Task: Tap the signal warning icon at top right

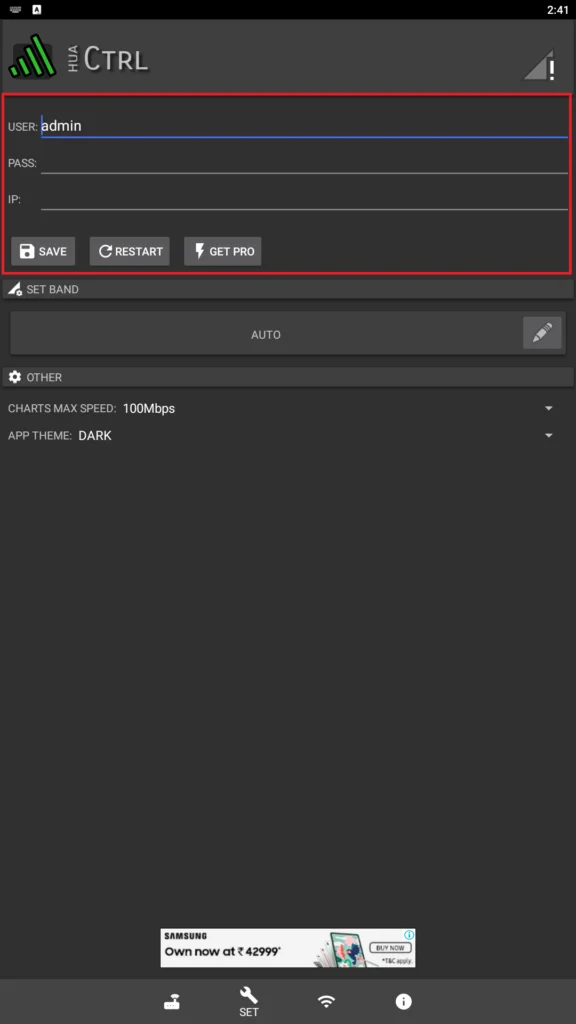Action: (540, 65)
